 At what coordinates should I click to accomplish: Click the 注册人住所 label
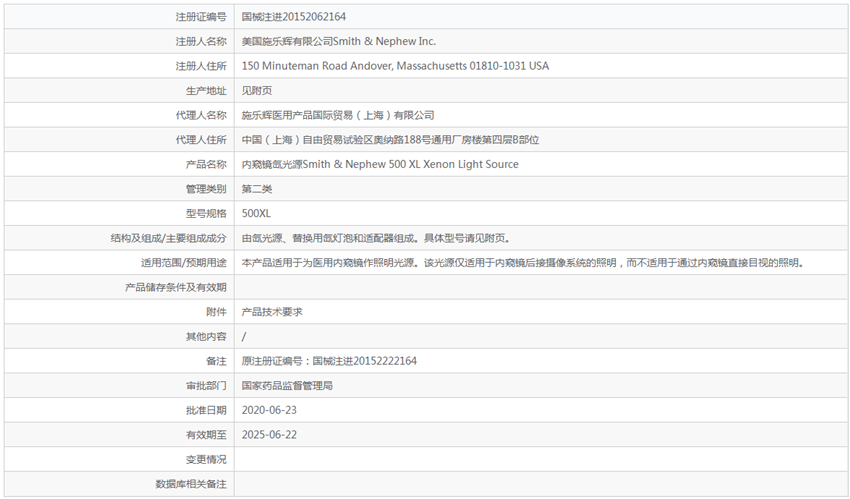(x=201, y=66)
